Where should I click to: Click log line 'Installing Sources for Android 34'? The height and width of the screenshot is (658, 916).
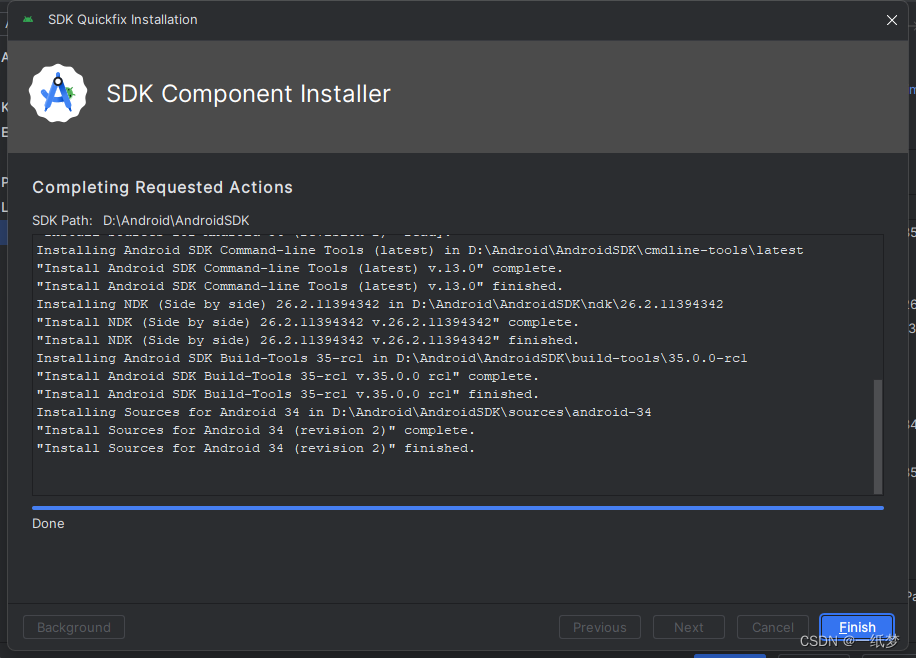(344, 413)
